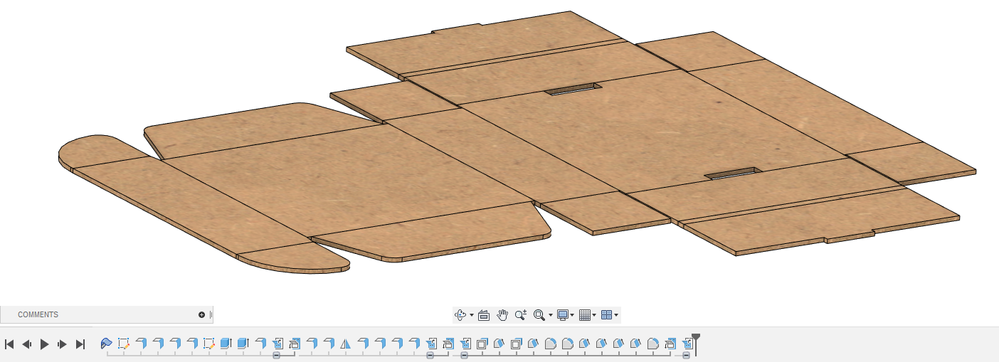The image size is (999, 362).
Task: Select the last fillet feature in the timeline
Action: 652,344
